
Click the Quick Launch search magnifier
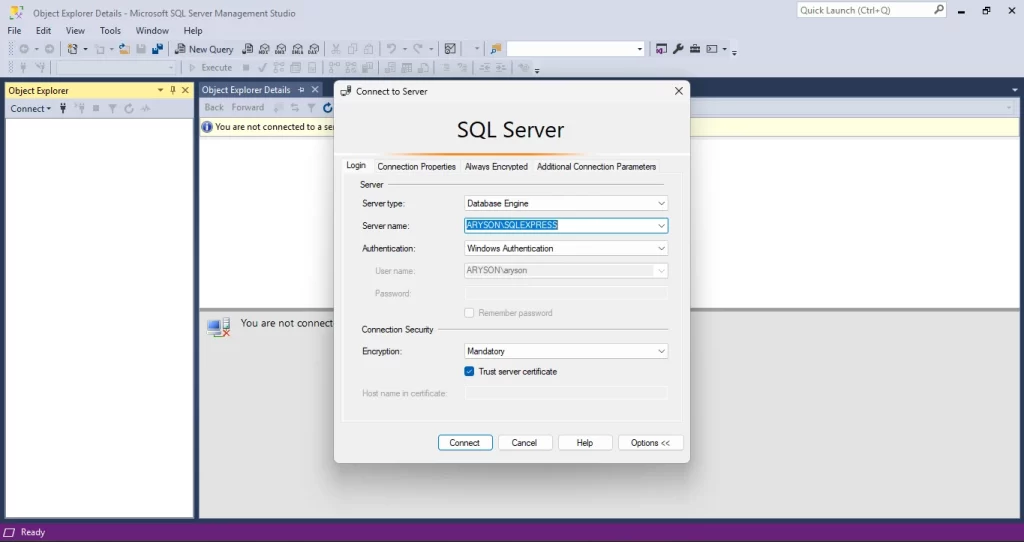tap(938, 10)
